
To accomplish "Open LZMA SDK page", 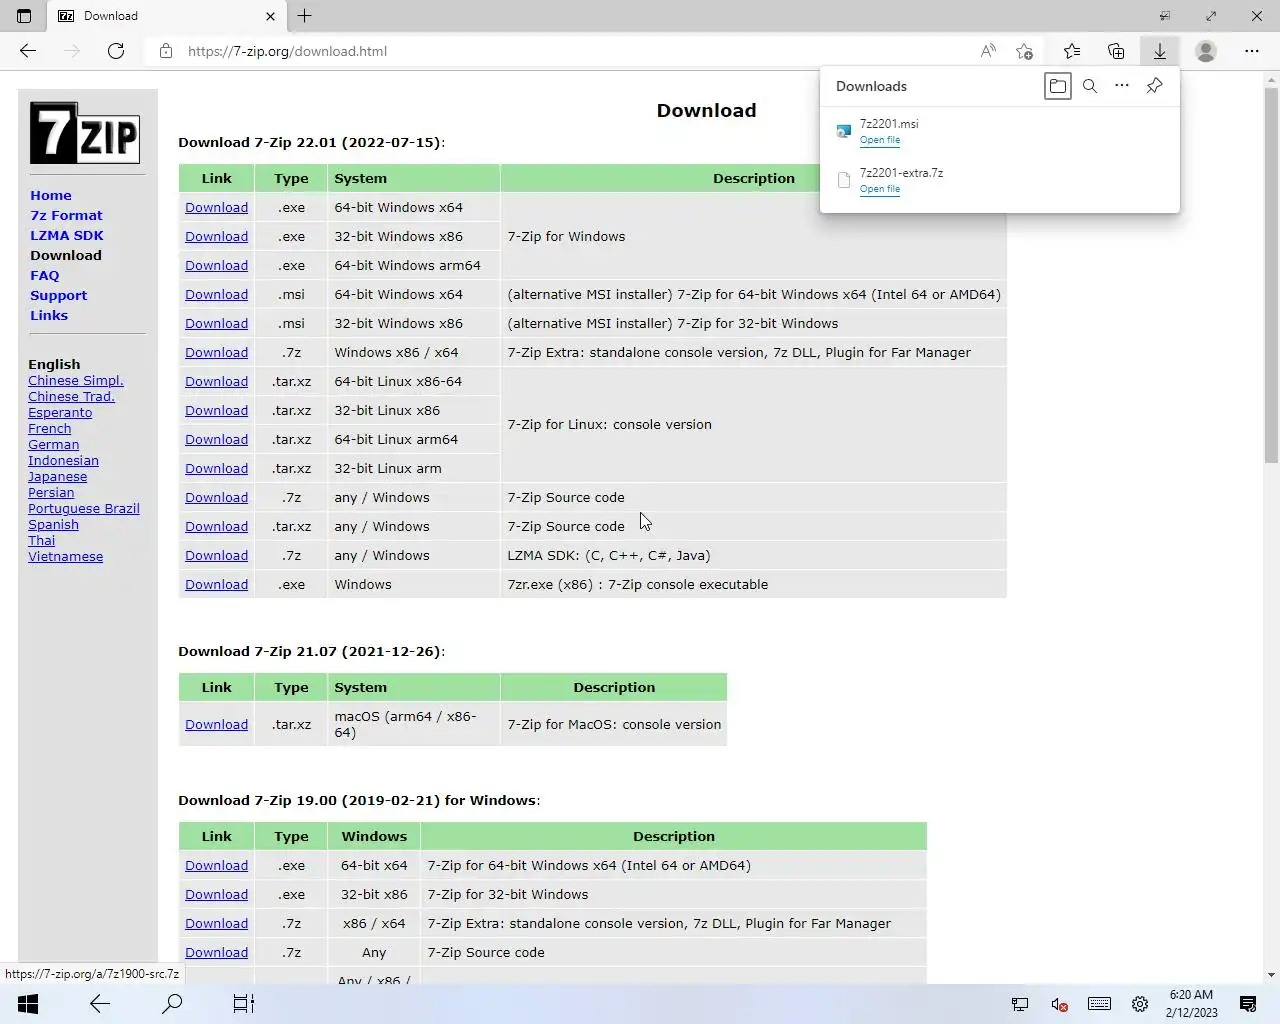I will point(67,235).
